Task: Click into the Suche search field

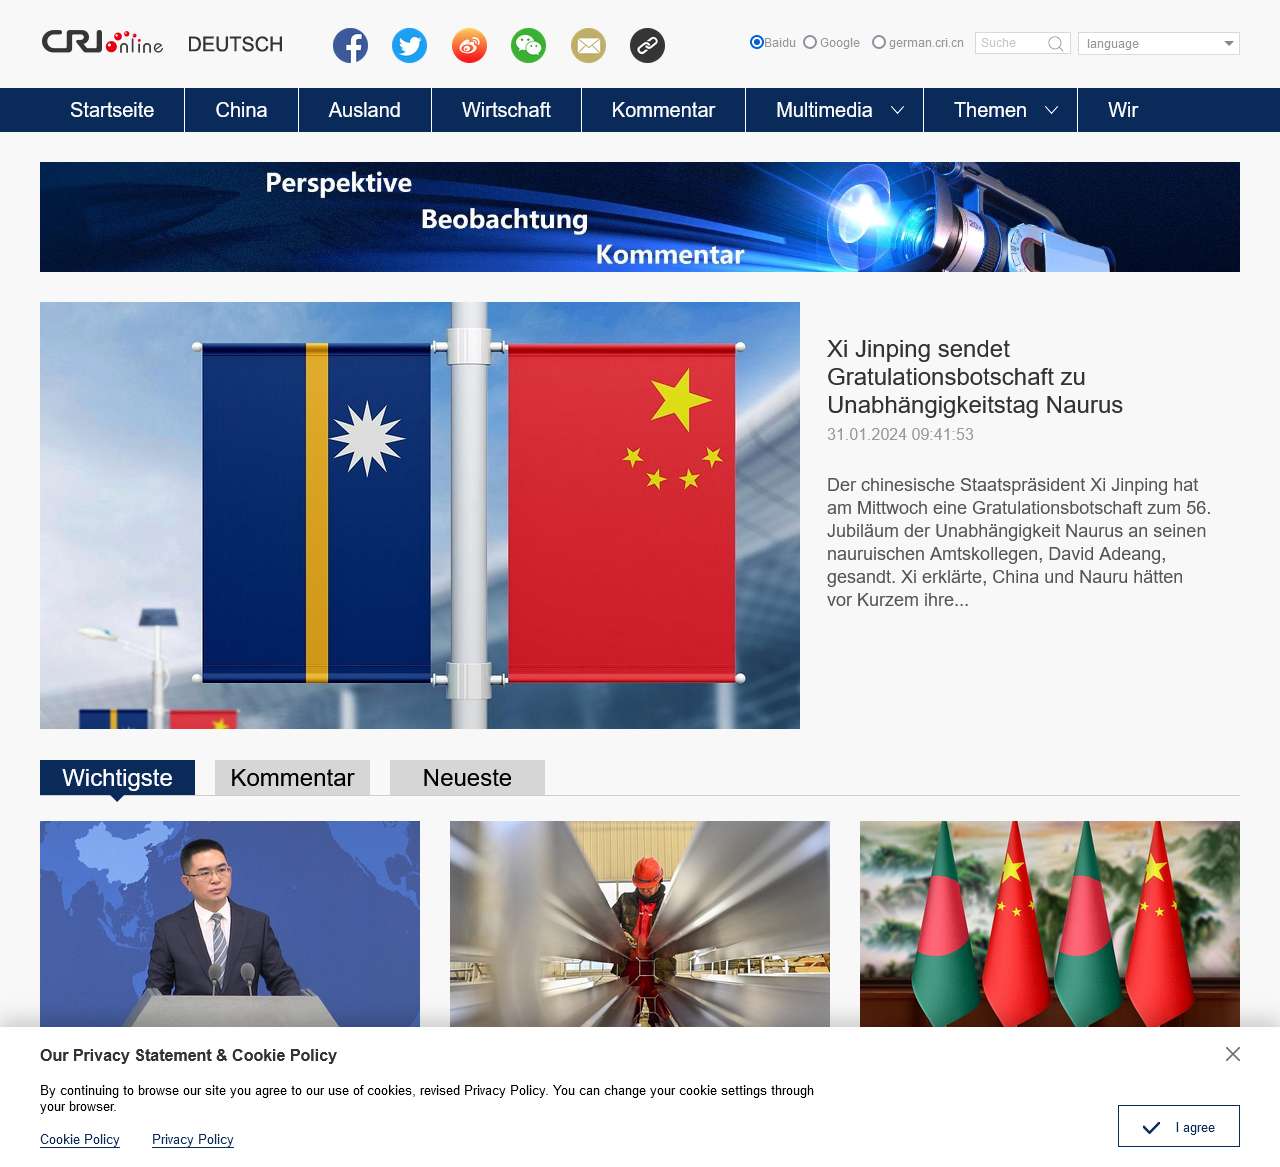Action: coord(1010,44)
